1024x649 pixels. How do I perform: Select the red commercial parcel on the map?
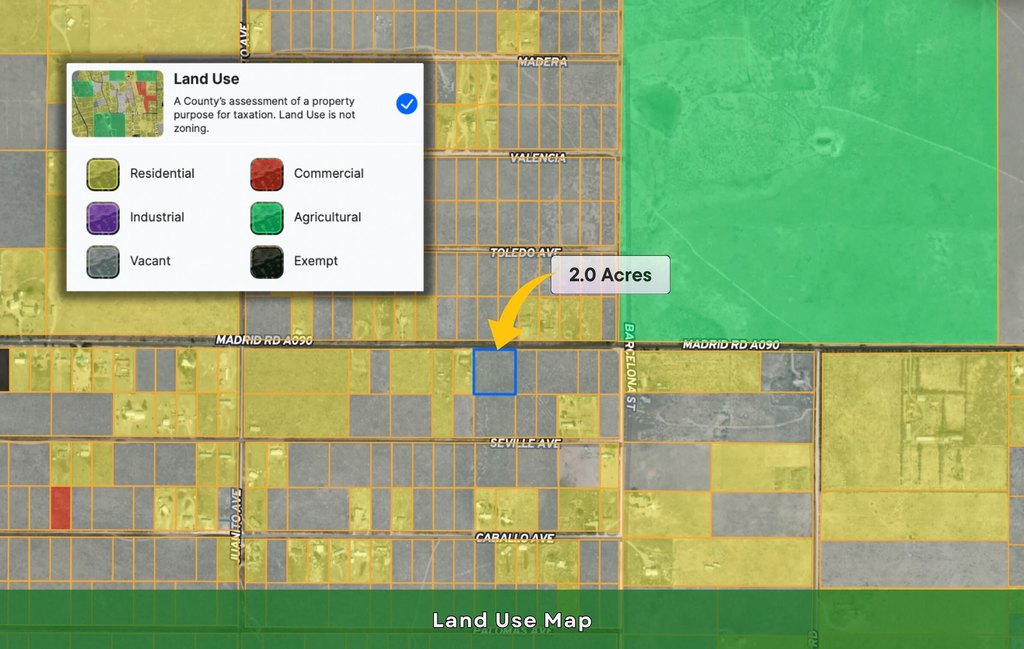[60, 508]
